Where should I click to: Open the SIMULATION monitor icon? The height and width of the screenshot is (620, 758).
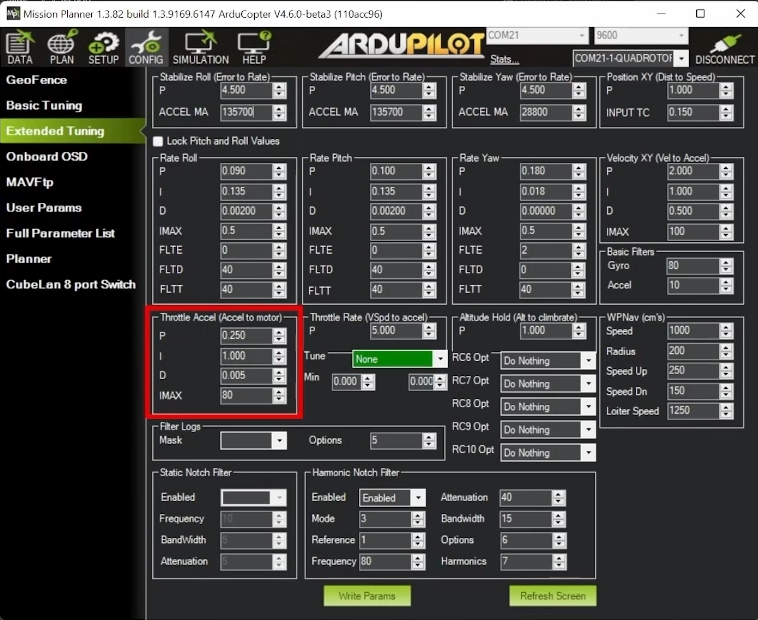[x=201, y=47]
